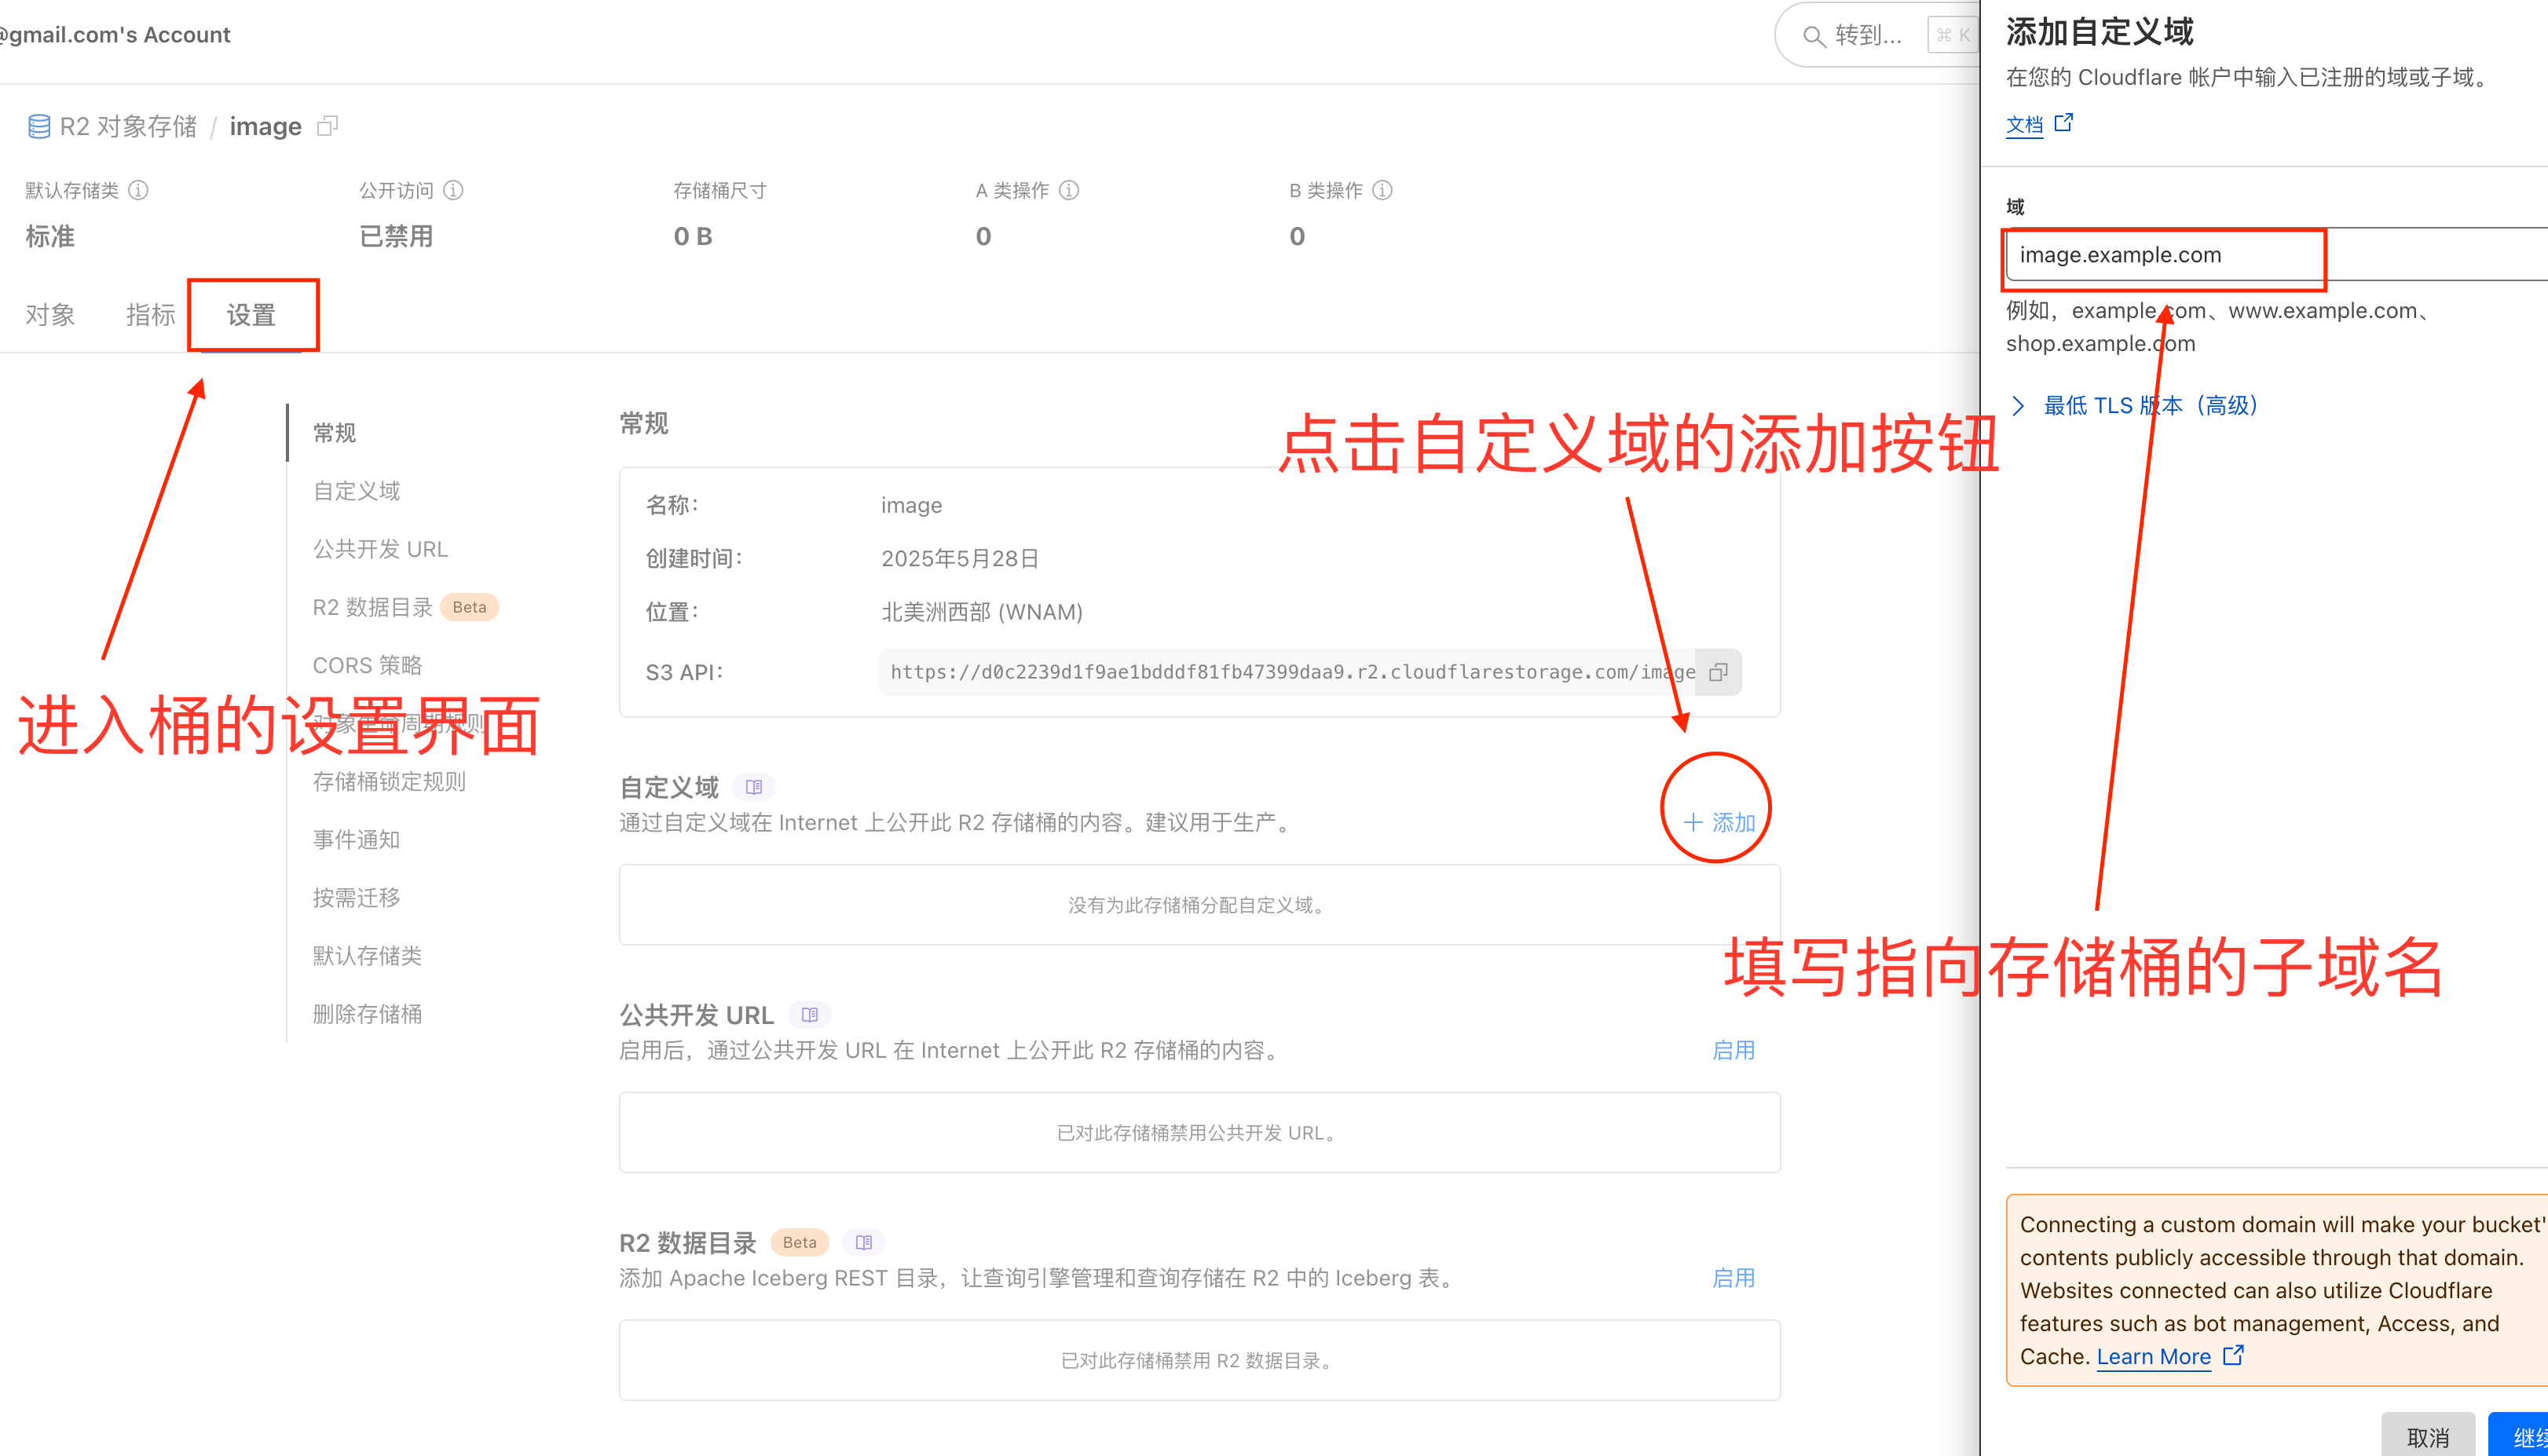Click the 取消 button

[x=2427, y=1436]
